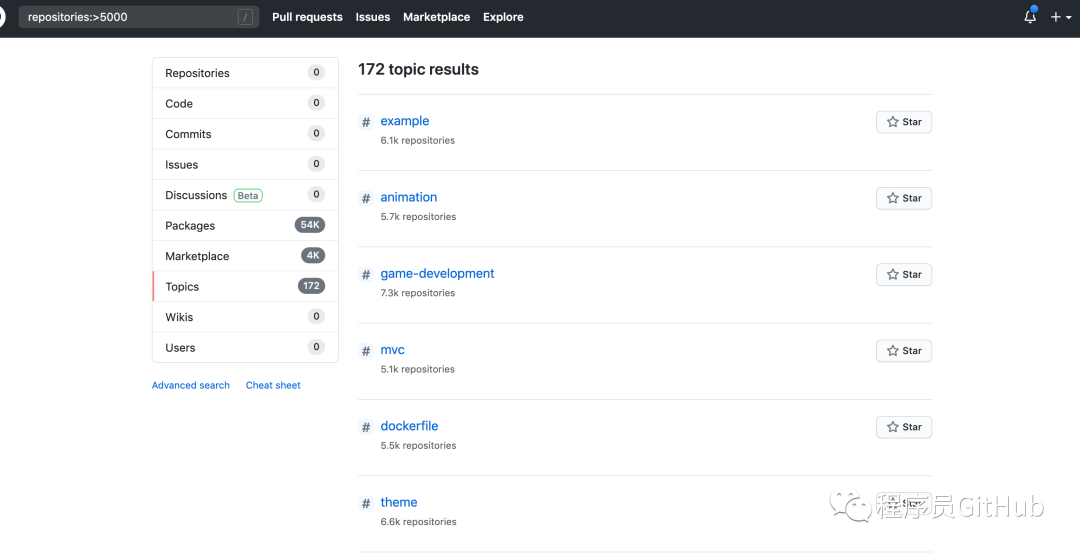
Task: Select Marketplace in the search sidebar
Action: coord(245,256)
